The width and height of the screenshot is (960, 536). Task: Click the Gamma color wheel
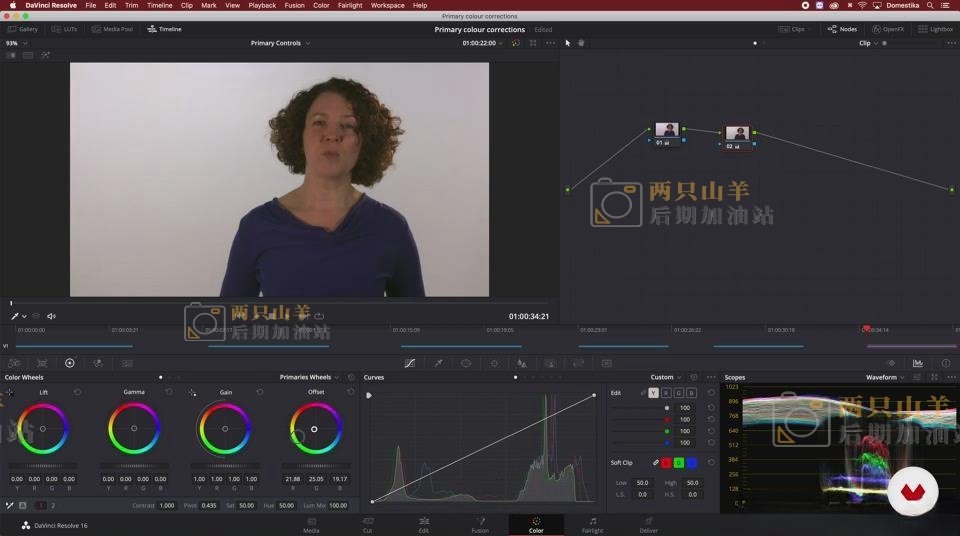tap(134, 429)
